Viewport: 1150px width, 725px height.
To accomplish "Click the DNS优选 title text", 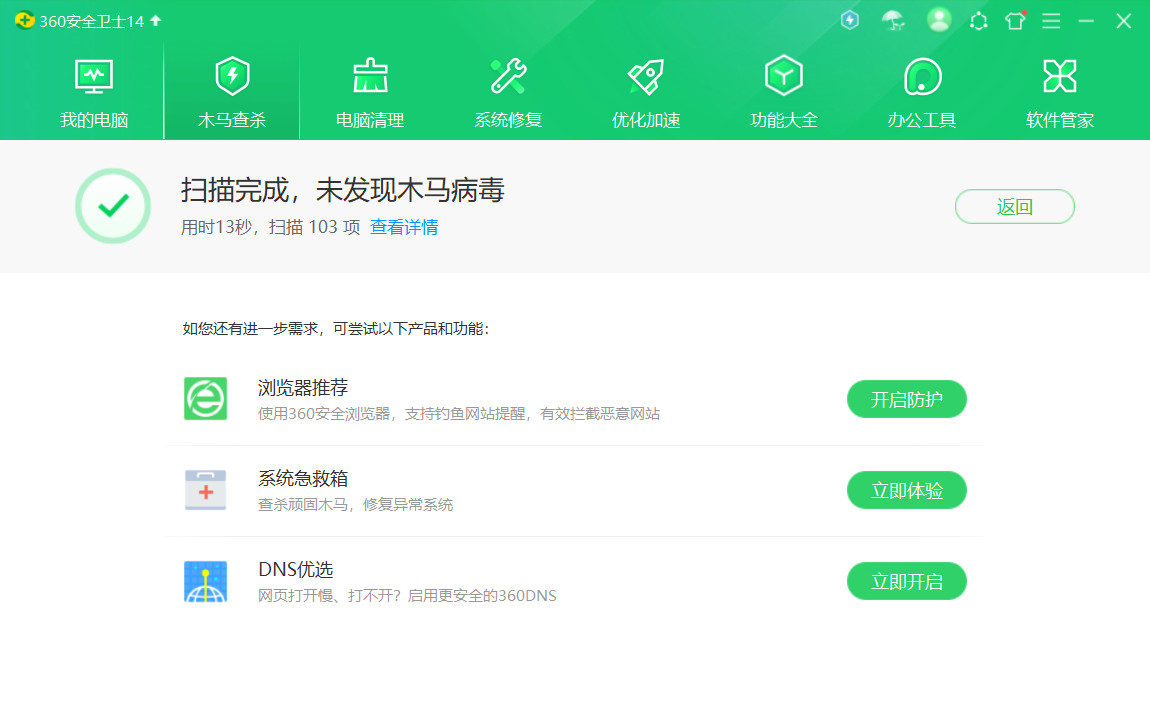I will click(x=296, y=569).
